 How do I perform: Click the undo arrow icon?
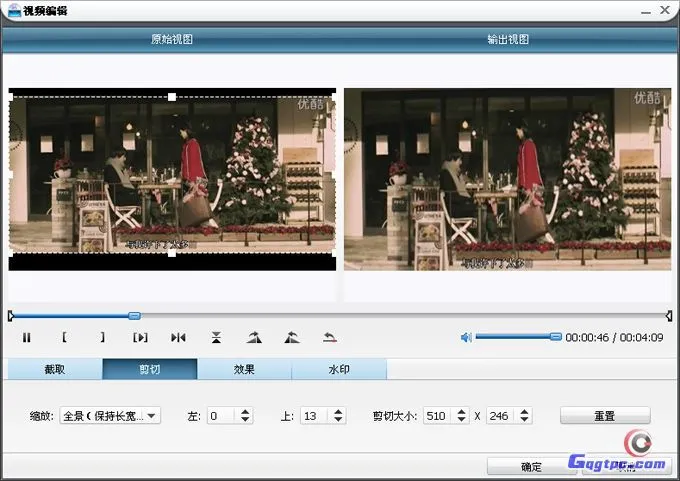pyautogui.click(x=329, y=338)
